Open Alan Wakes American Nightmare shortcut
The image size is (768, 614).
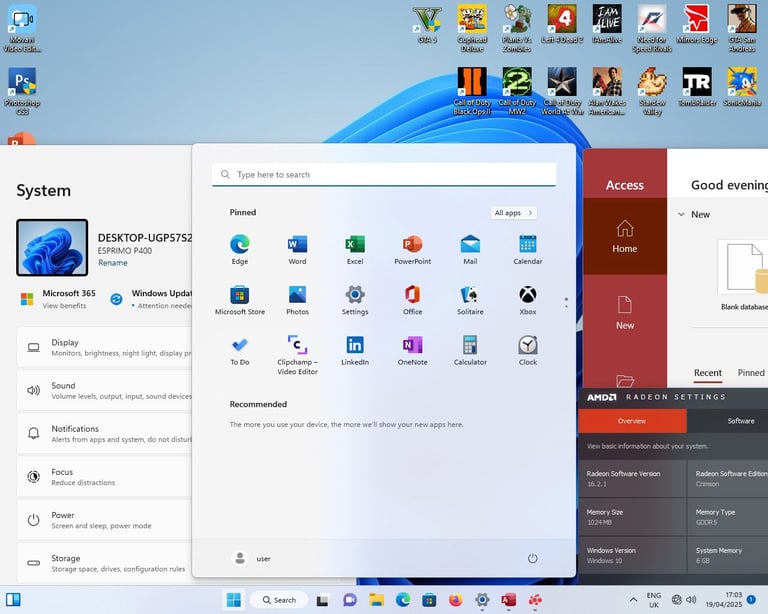tap(607, 92)
